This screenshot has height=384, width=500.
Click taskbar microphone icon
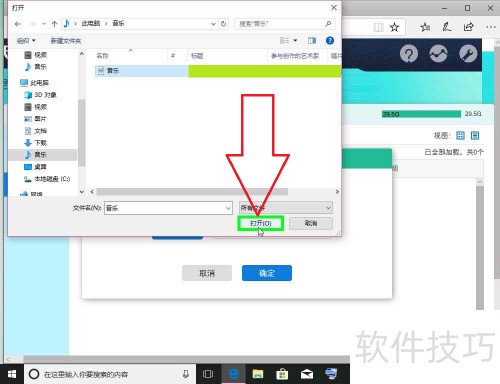coord(186,374)
